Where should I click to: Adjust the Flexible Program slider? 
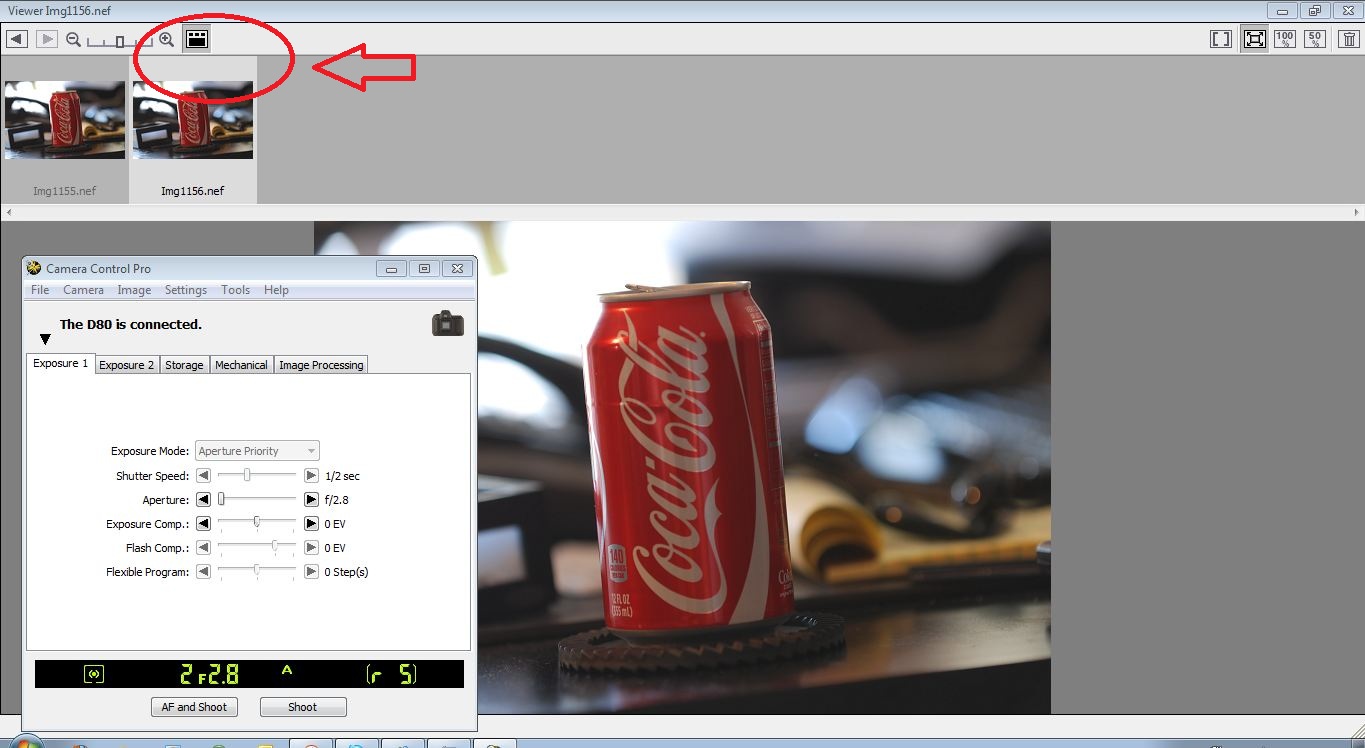pyautogui.click(x=257, y=572)
